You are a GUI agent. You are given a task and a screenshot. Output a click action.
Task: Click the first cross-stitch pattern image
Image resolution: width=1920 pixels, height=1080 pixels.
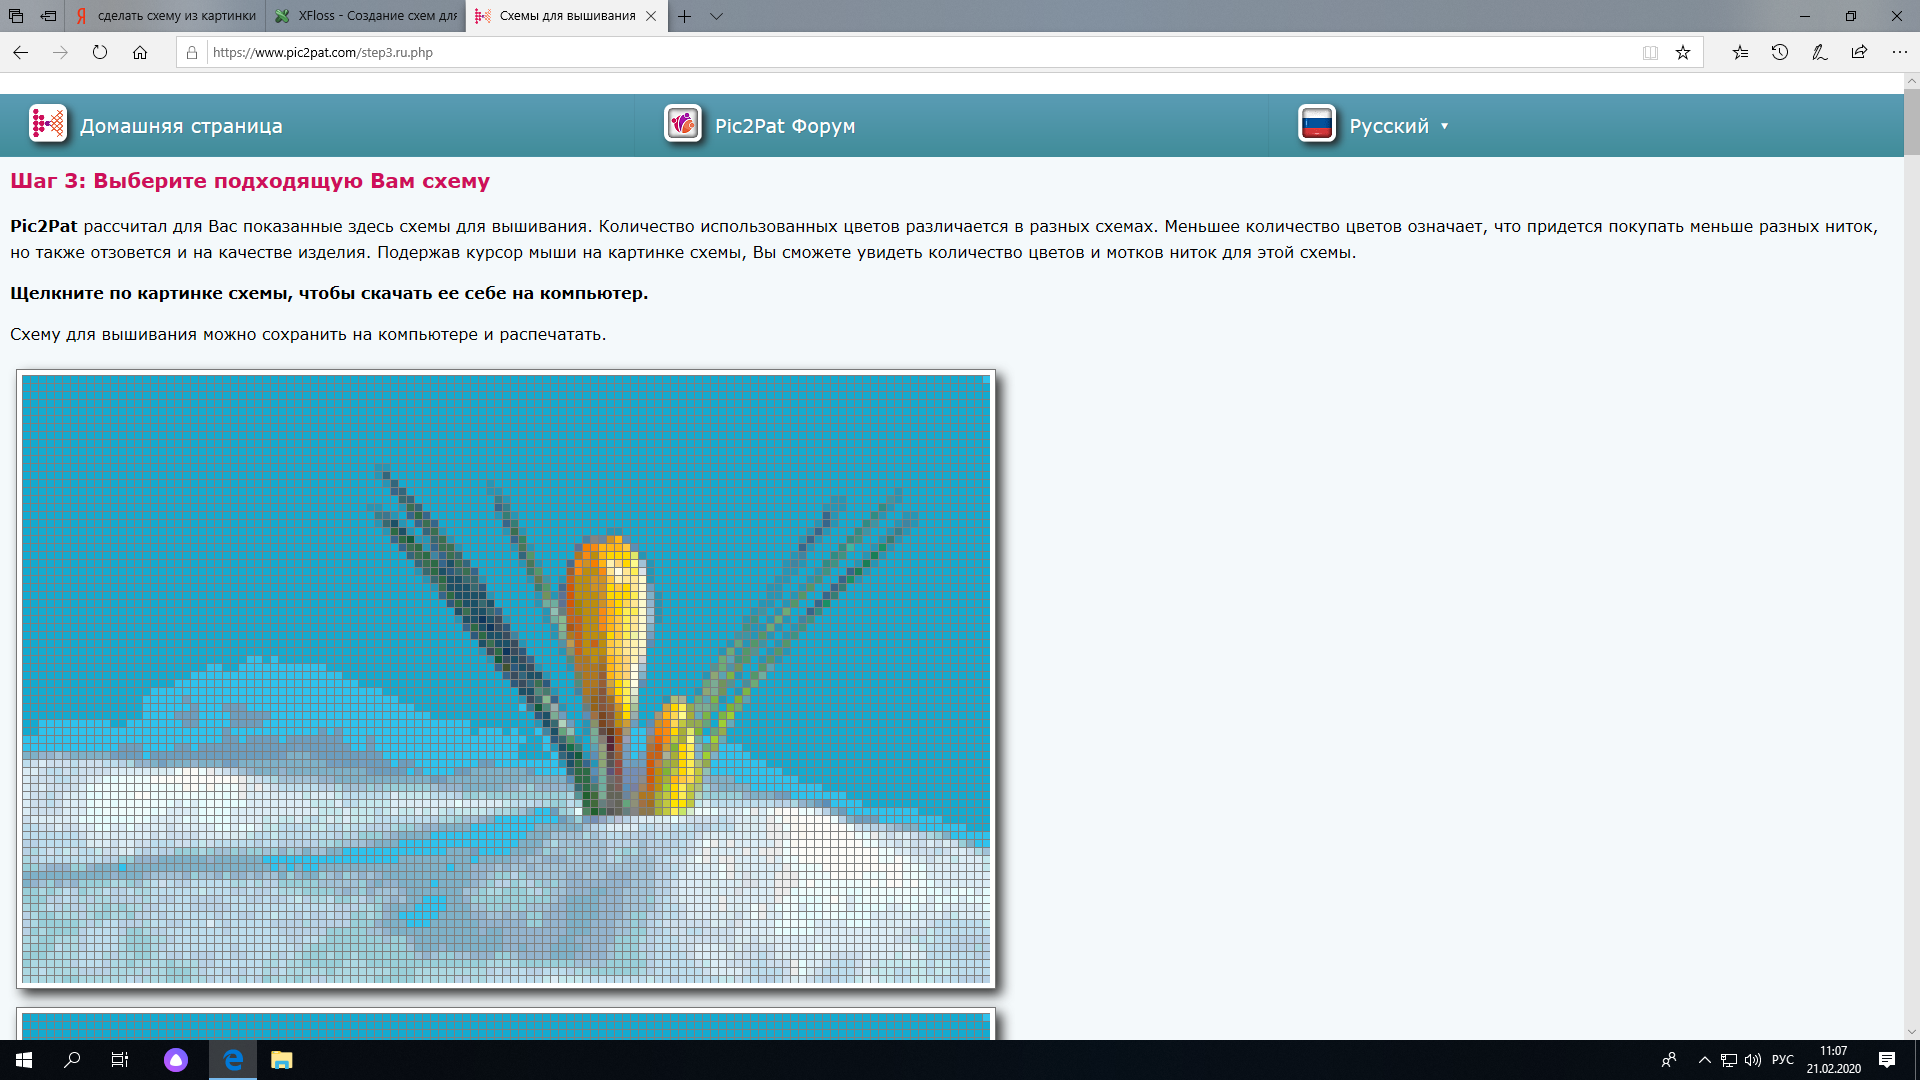coord(506,680)
